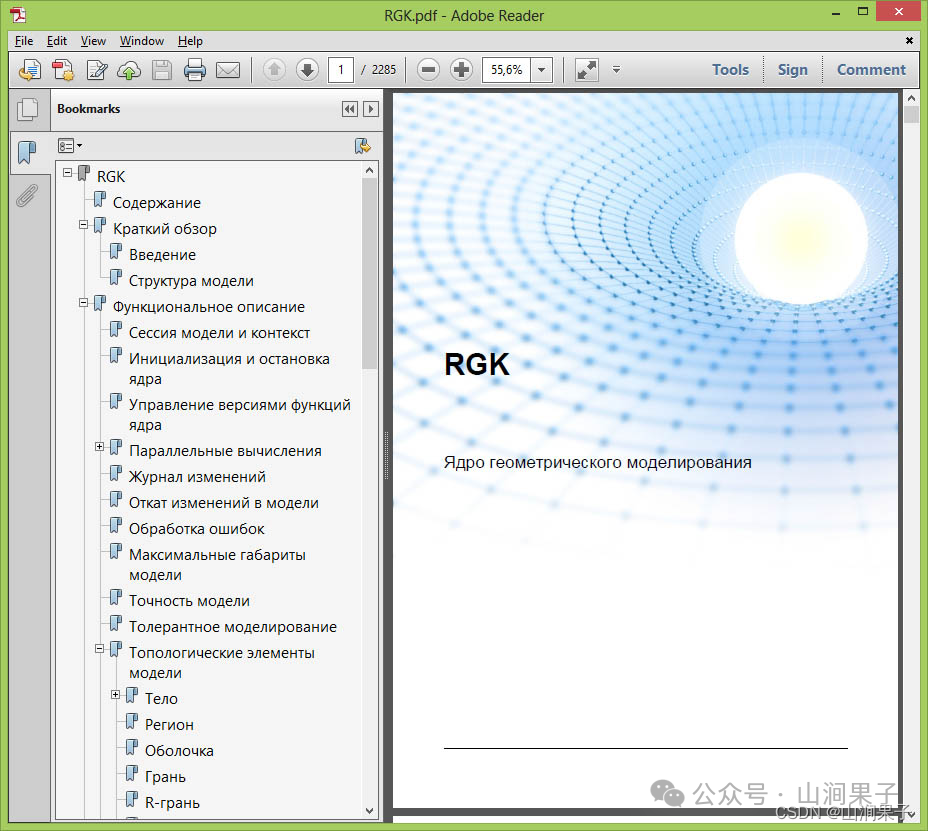Close the document with menu bar X
928x831 pixels.
(x=909, y=40)
